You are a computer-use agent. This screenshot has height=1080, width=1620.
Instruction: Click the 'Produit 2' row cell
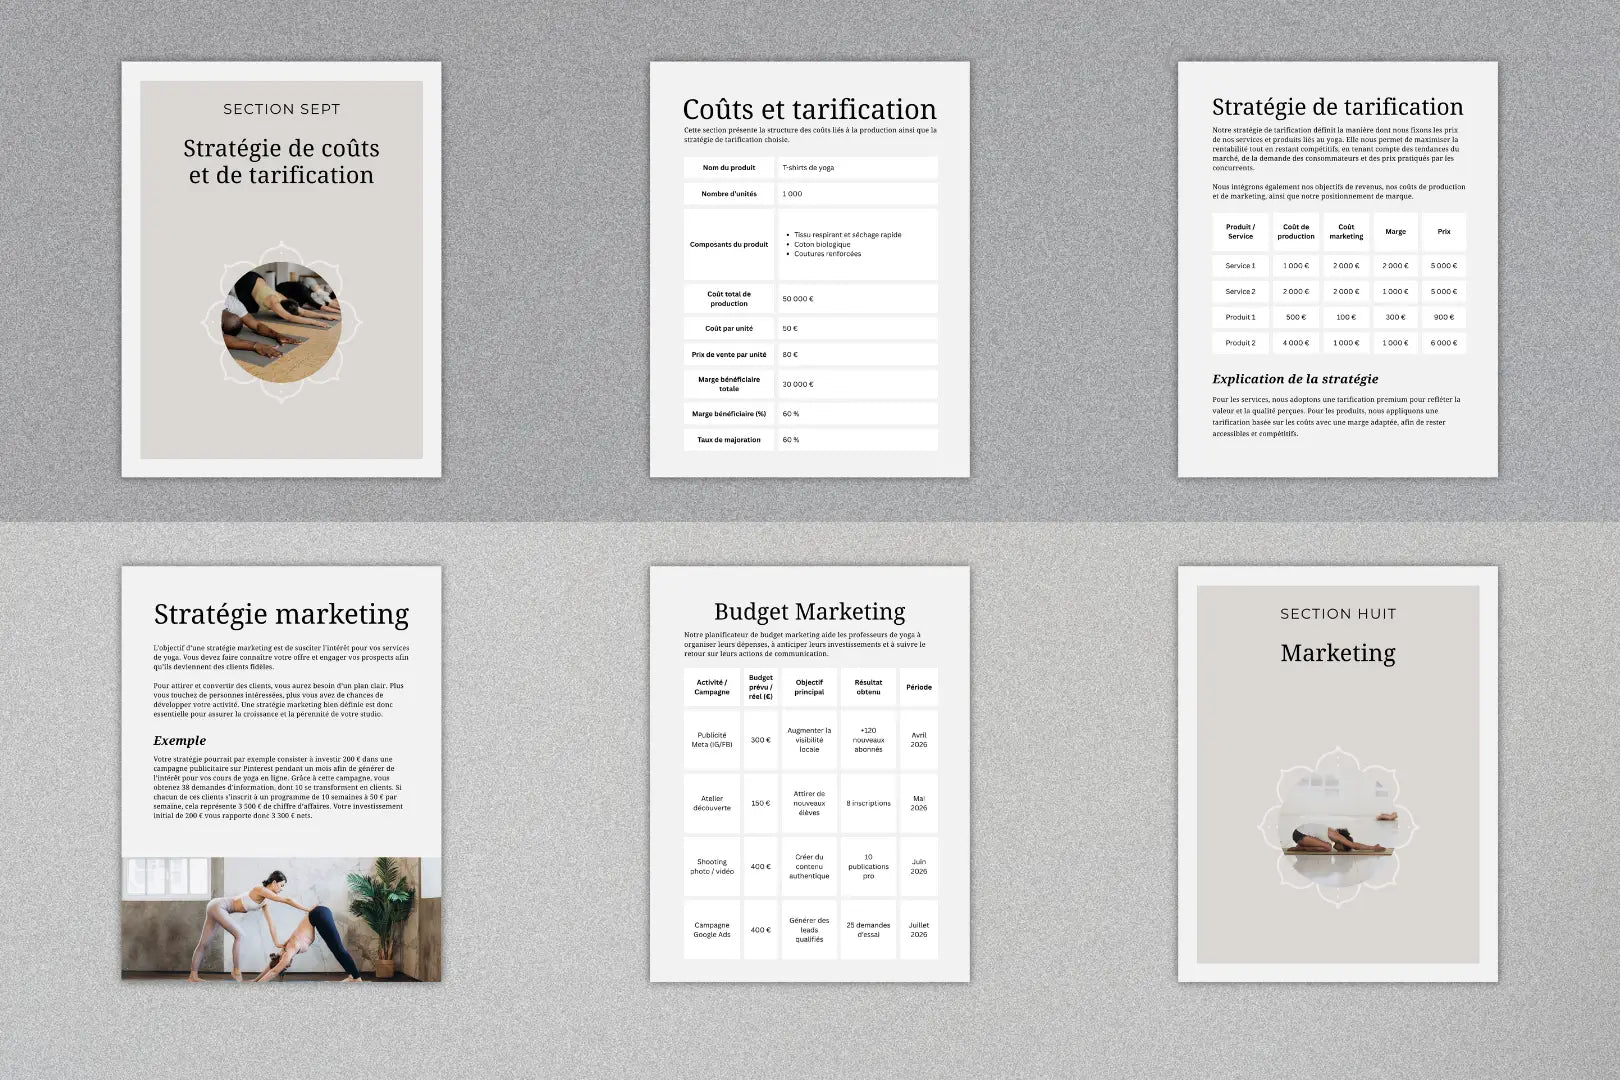point(1240,343)
